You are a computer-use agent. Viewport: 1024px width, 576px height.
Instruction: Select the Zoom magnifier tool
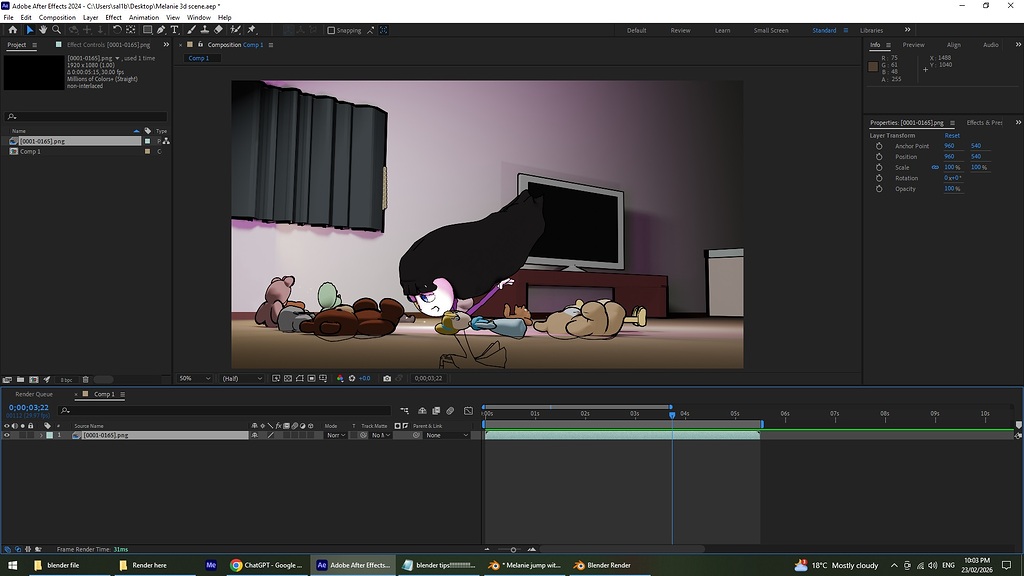[x=57, y=30]
